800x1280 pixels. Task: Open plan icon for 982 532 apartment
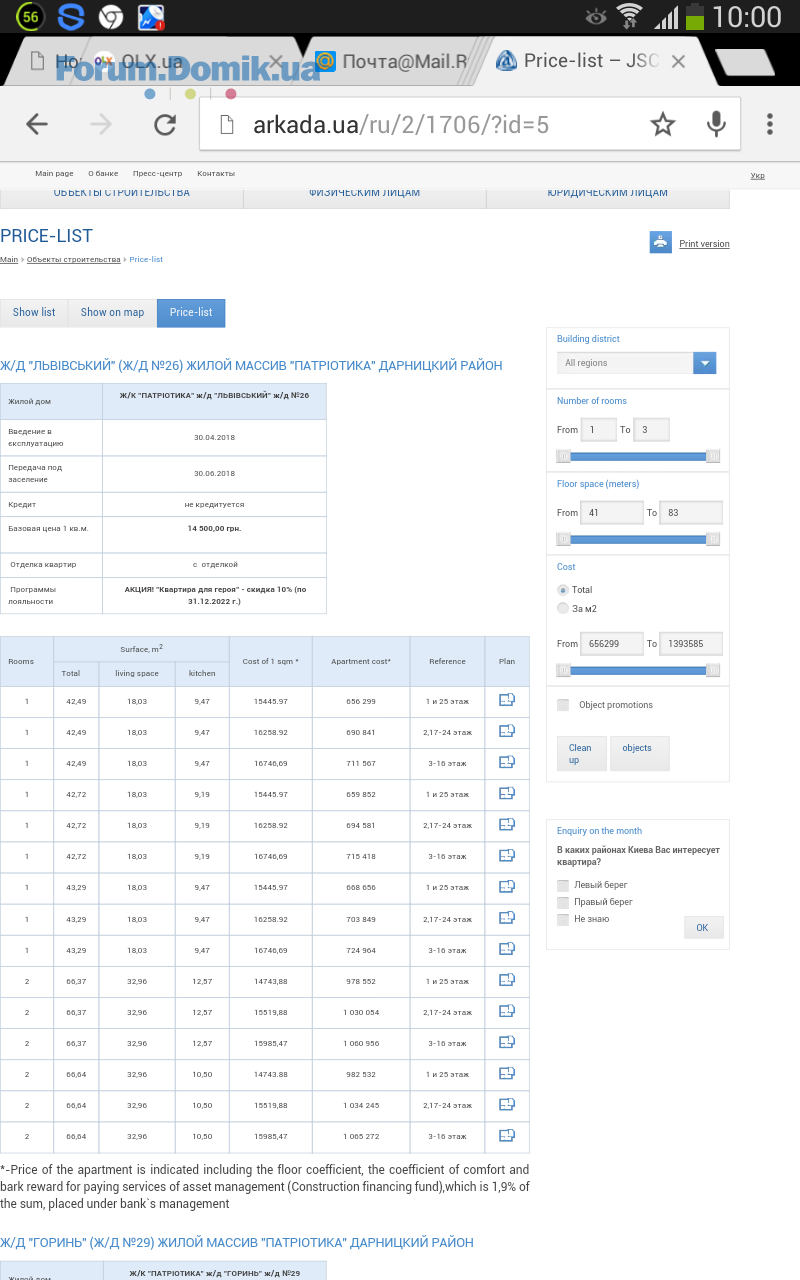coord(507,1073)
